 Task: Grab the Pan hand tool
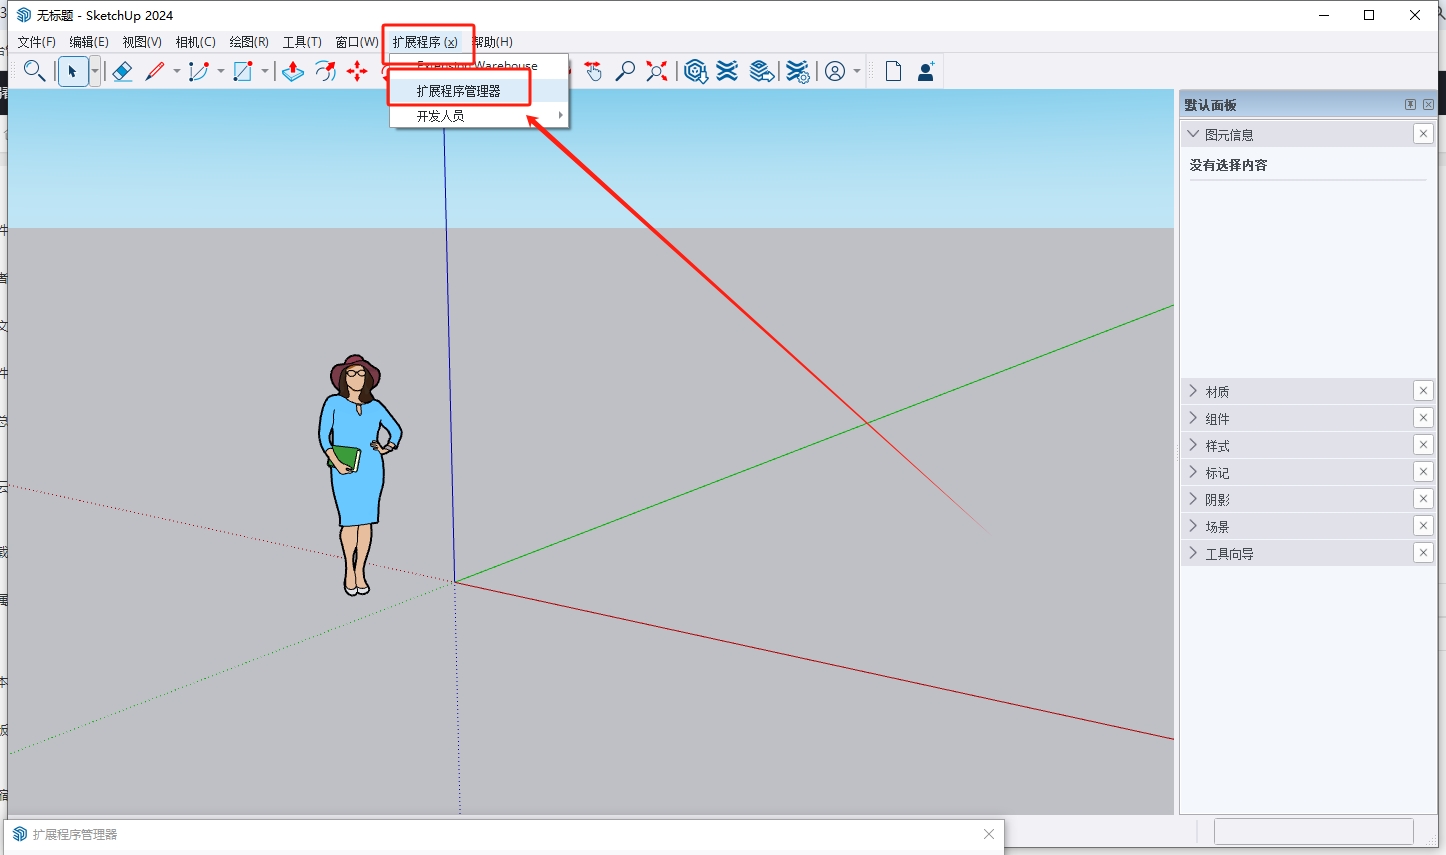[593, 71]
